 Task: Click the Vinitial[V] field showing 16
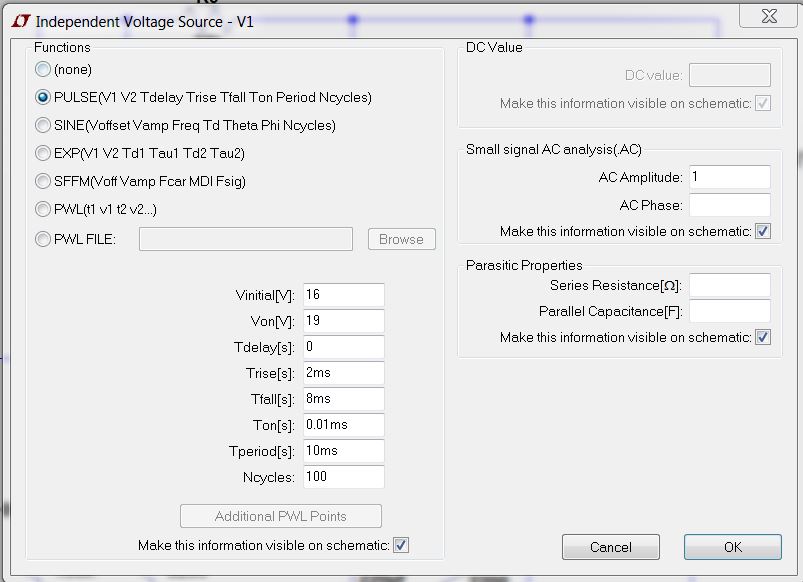click(344, 295)
